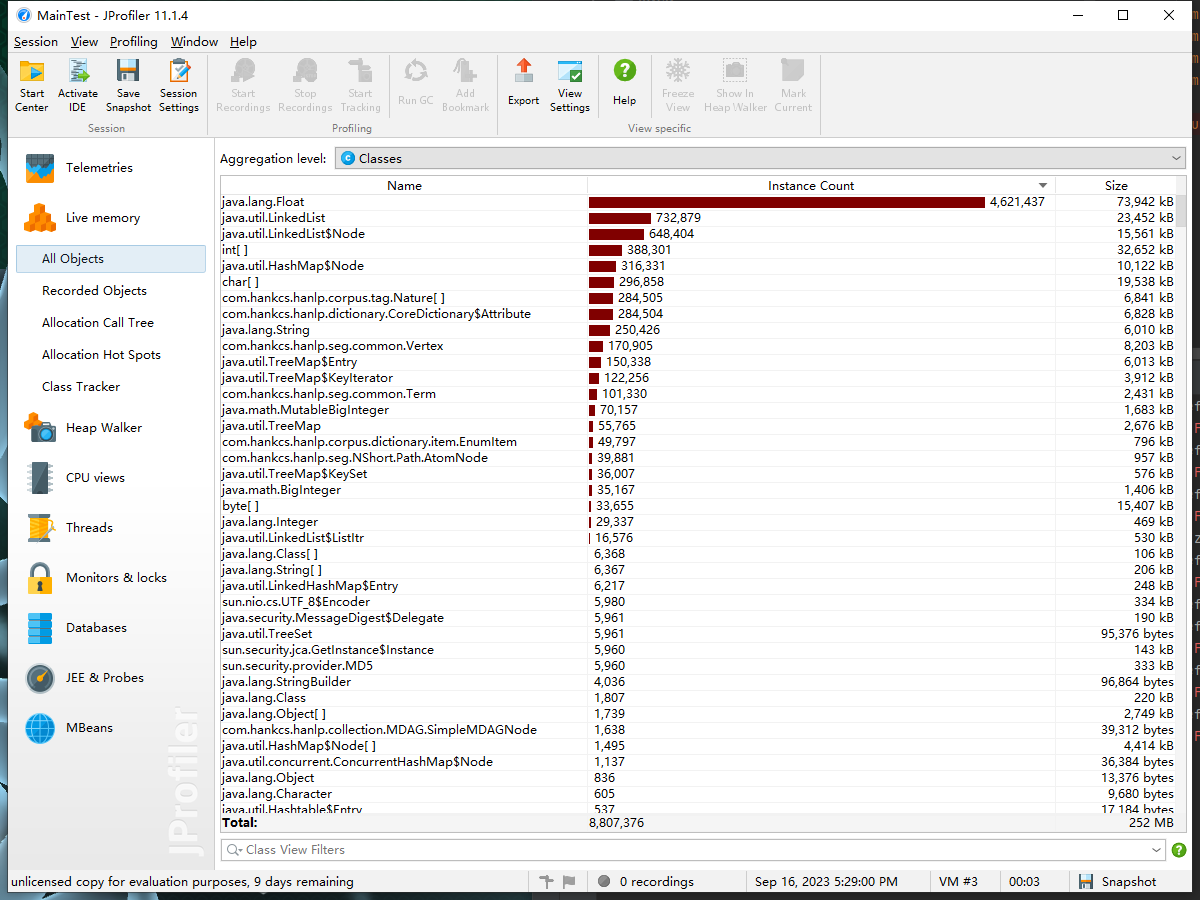The image size is (1200, 900).
Task: Click into the Class View Filters field
Action: (693, 850)
